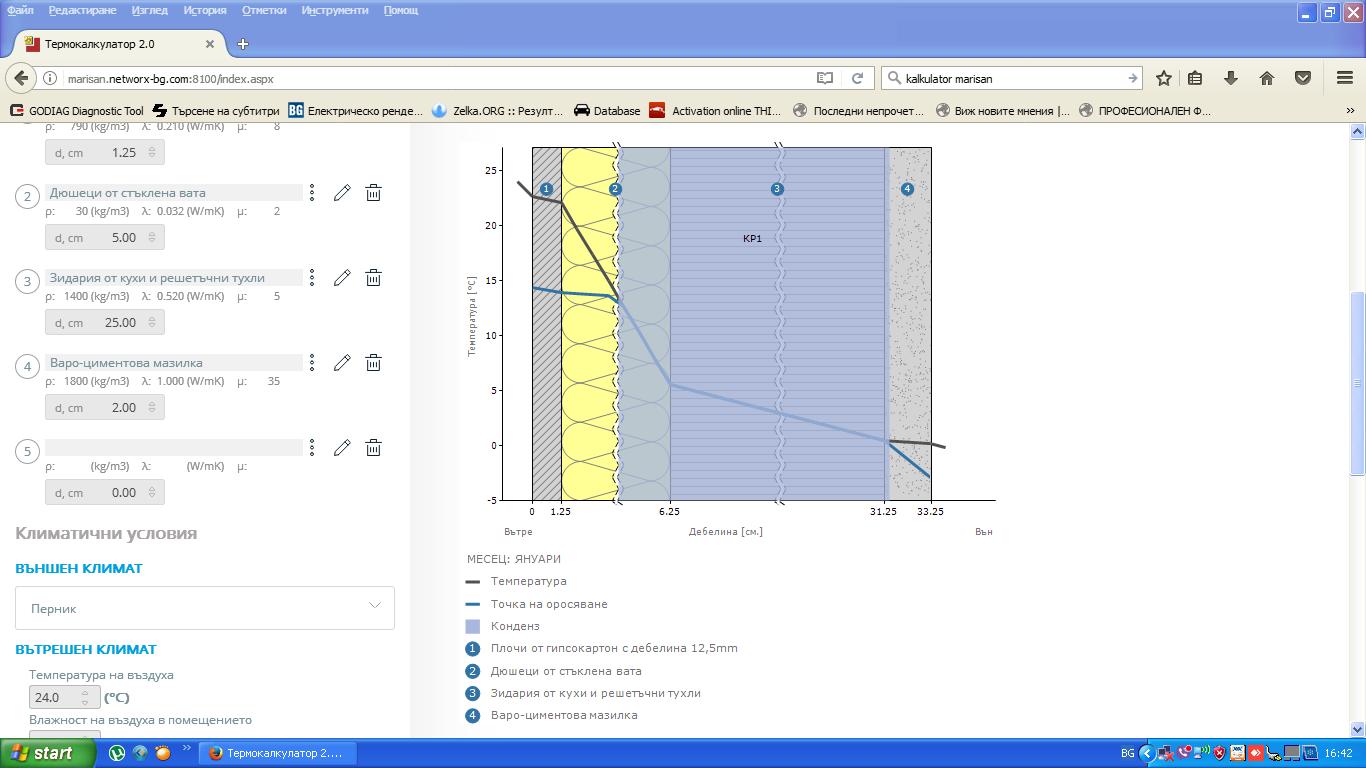The image size is (1366, 768).
Task: Open three-dot options for layer 4
Action: tap(312, 363)
